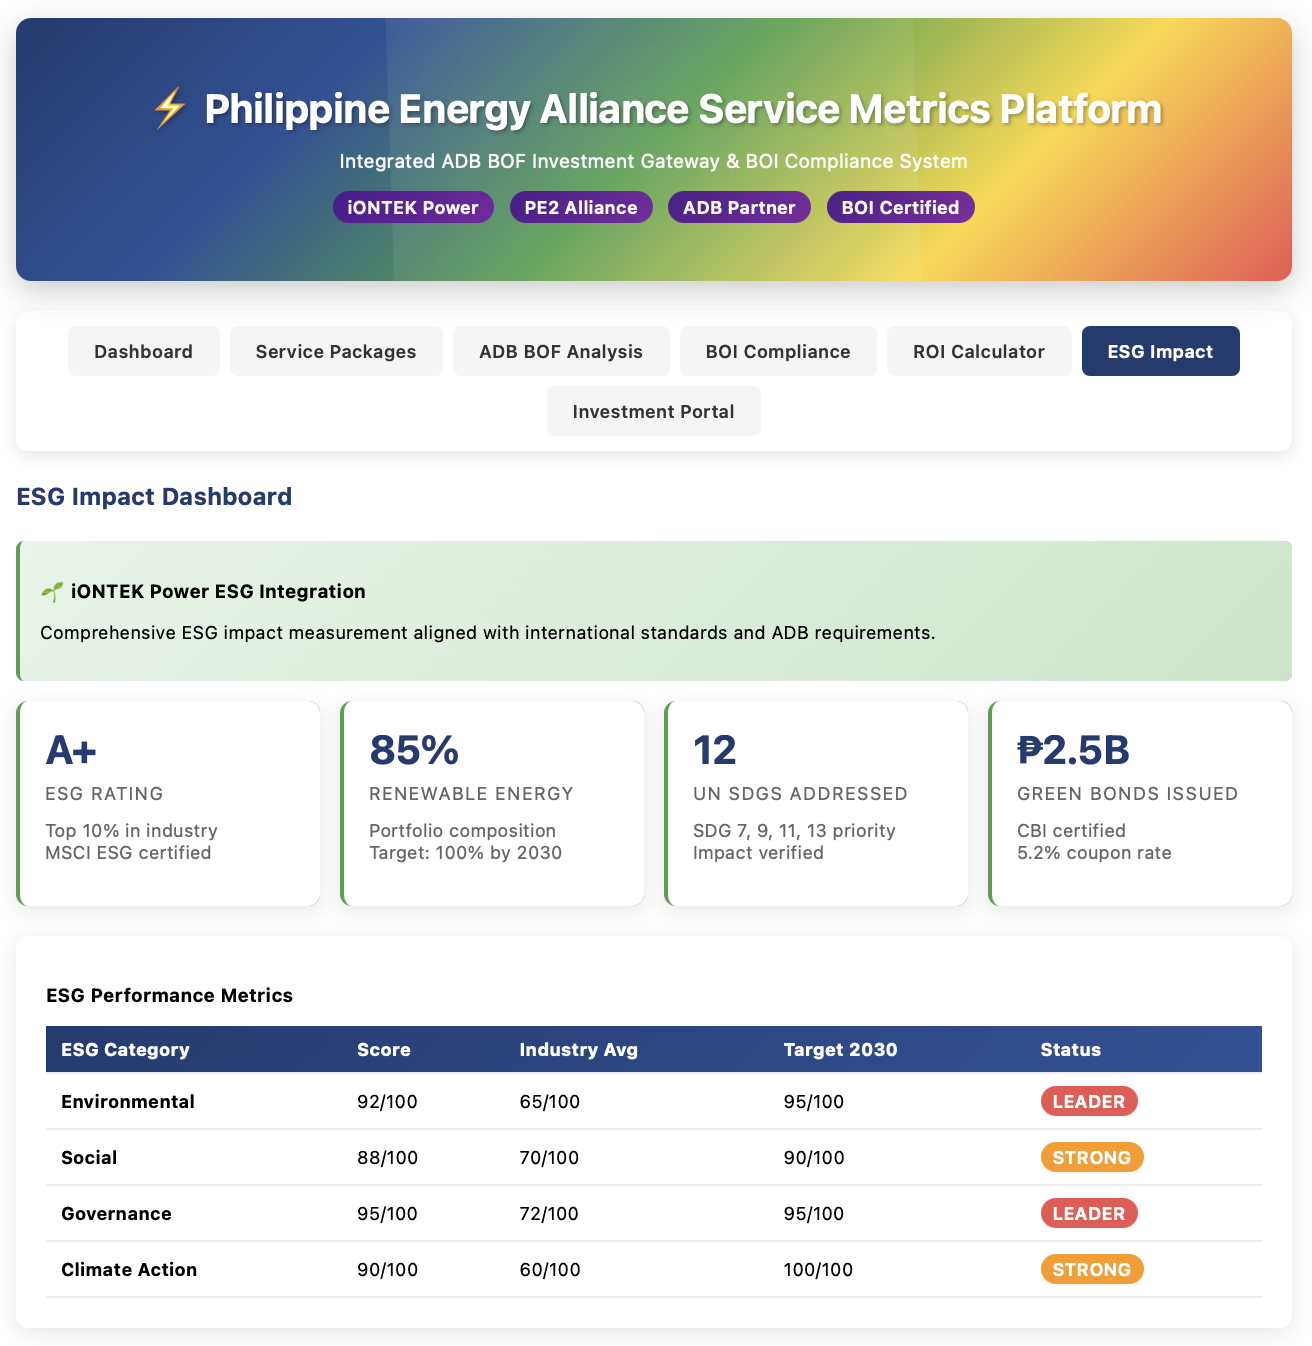
Task: Open the Investment Portal tab
Action: (653, 411)
